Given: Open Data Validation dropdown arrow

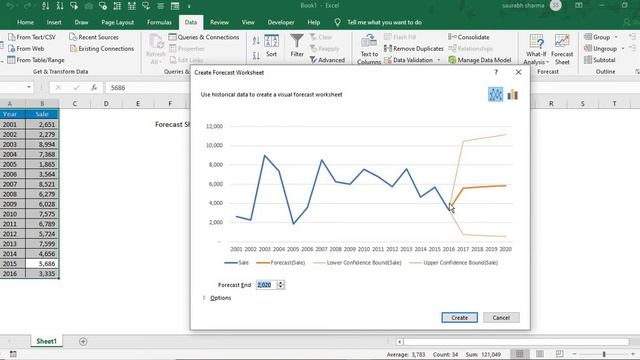Looking at the screenshot, I should pos(439,60).
